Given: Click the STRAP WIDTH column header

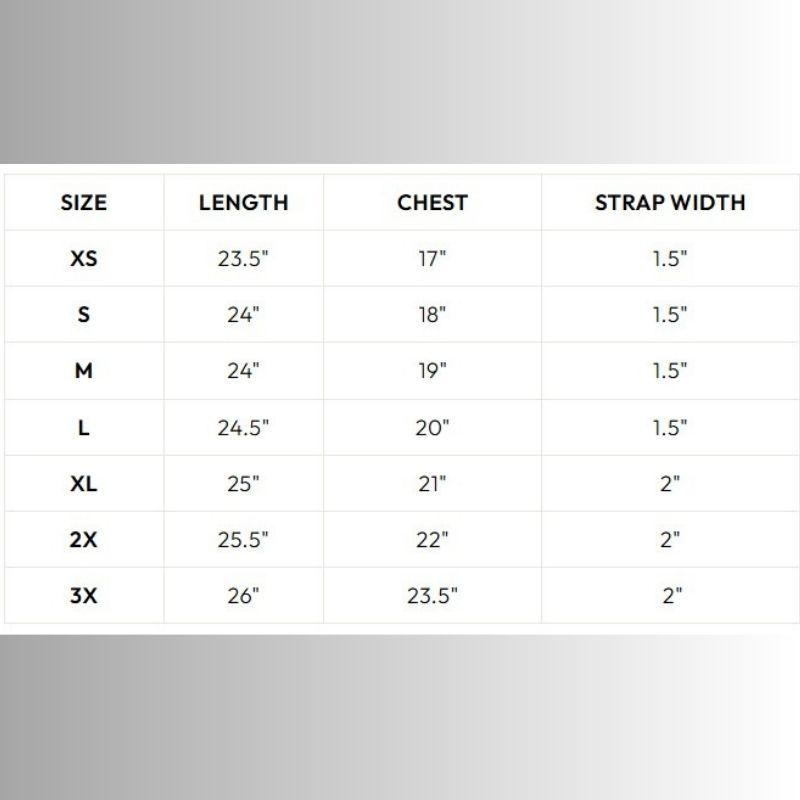Looking at the screenshot, I should pyautogui.click(x=670, y=203).
